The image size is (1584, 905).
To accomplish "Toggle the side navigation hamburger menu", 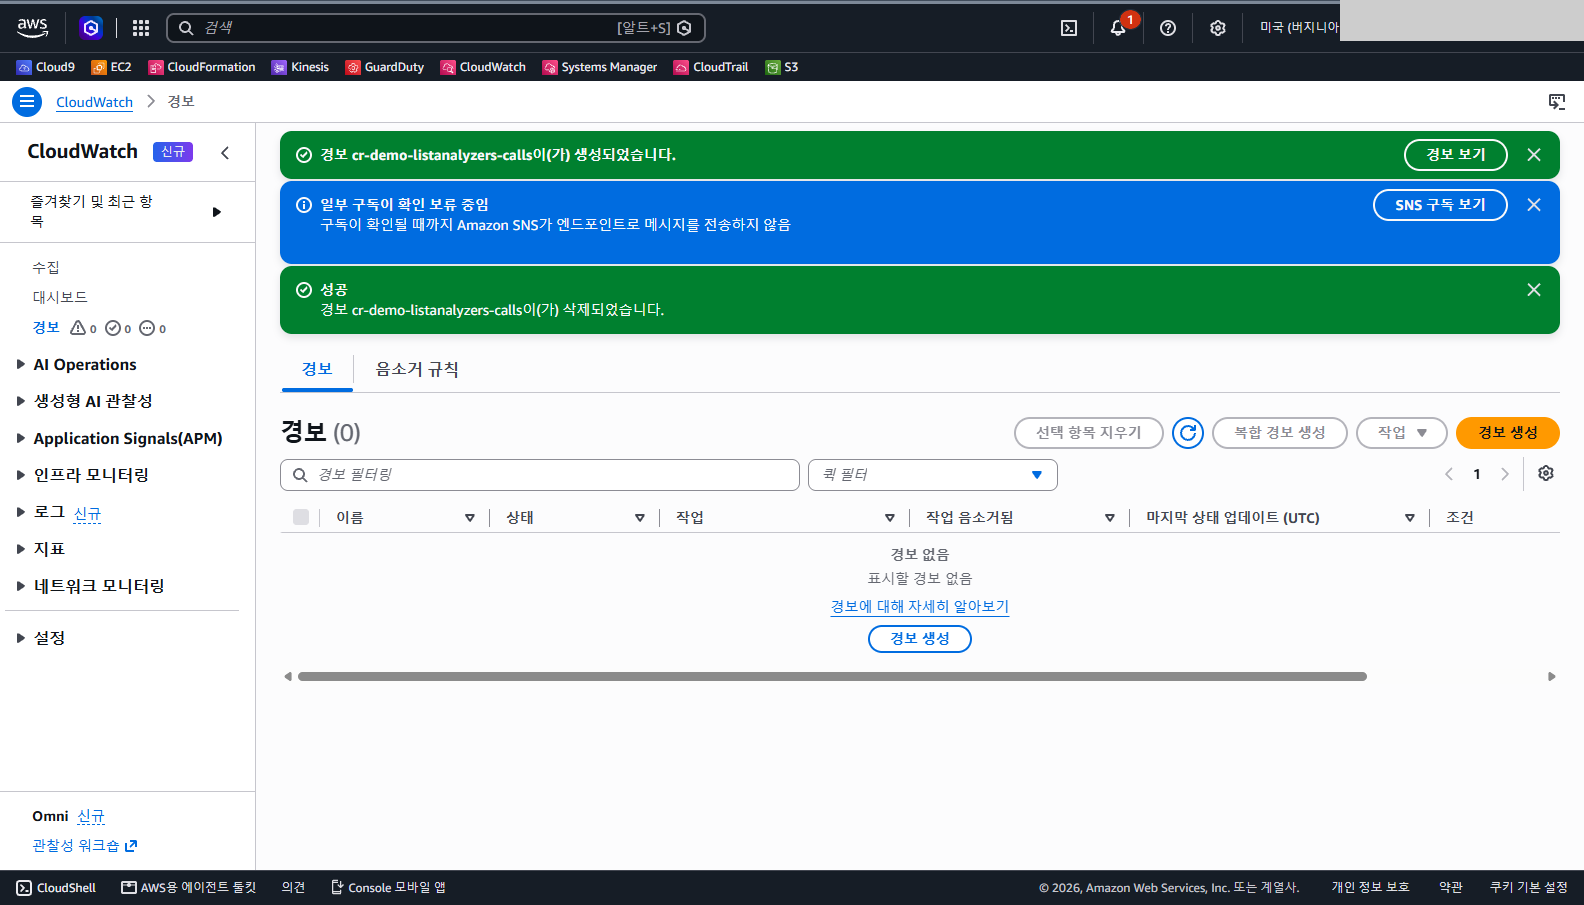I will pyautogui.click(x=27, y=102).
